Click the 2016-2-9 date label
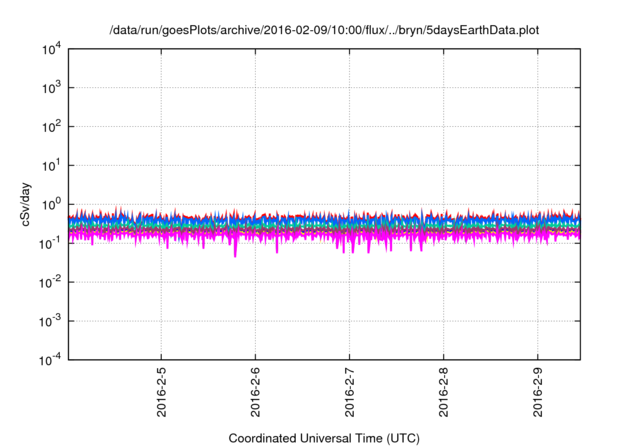The image size is (640, 448). (538, 392)
